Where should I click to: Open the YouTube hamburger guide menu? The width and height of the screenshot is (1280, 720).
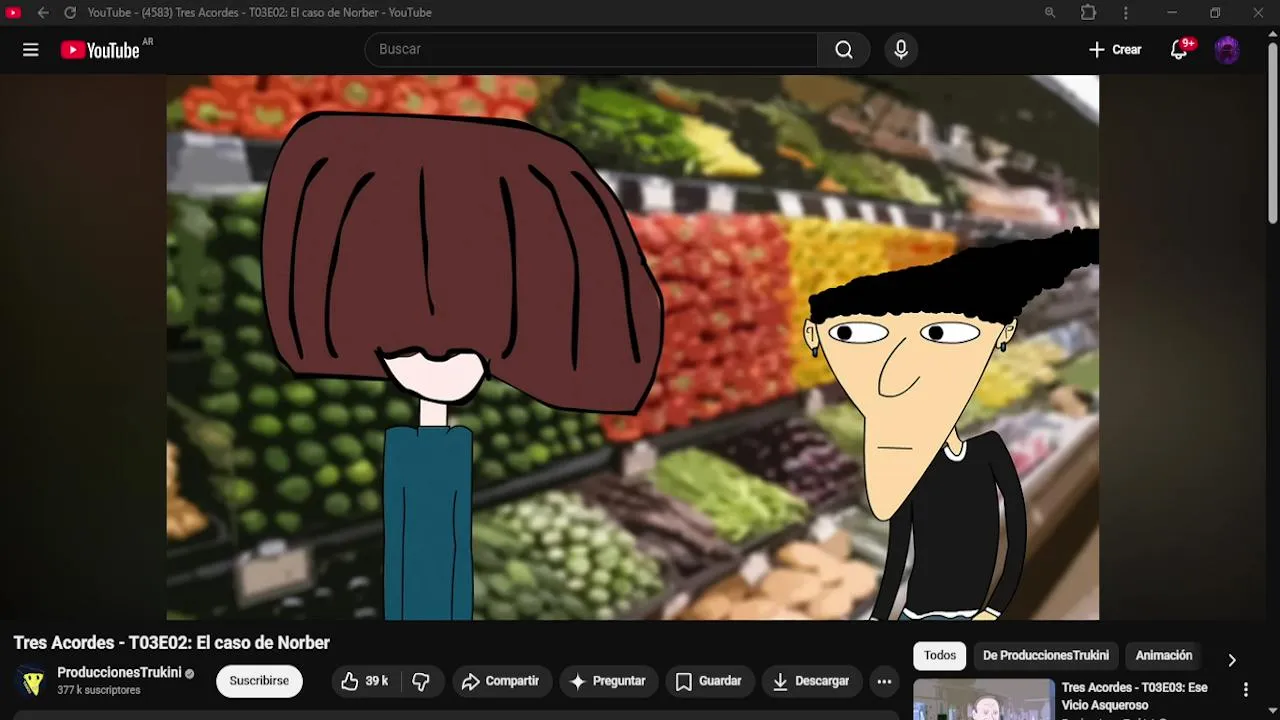click(31, 50)
